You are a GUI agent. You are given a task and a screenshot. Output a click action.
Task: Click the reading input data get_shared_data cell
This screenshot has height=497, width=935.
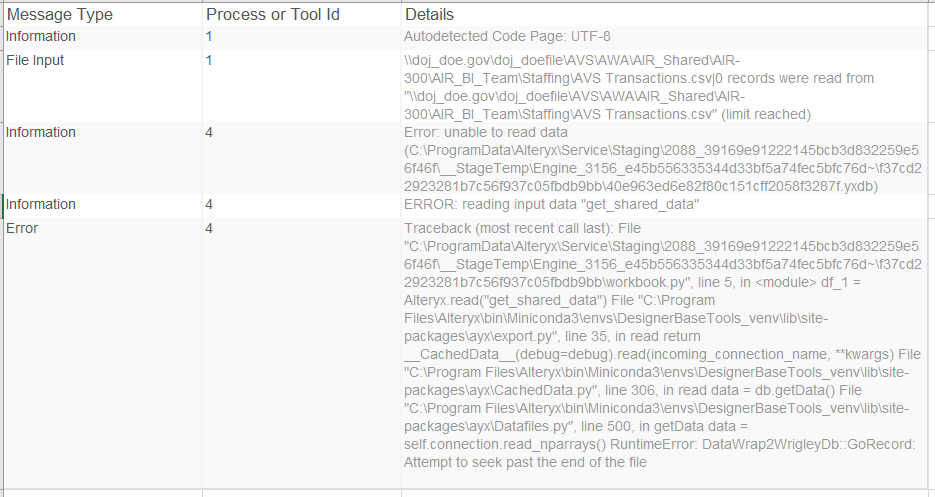pyautogui.click(x=551, y=205)
